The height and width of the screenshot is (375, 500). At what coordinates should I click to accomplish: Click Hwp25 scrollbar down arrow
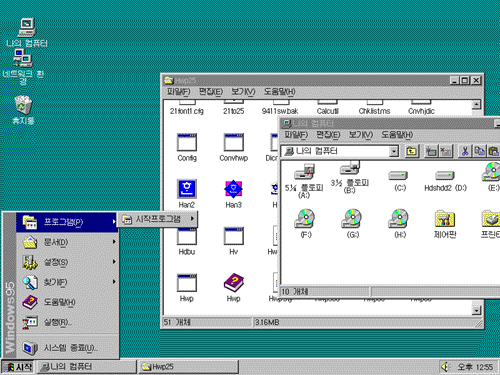click(477, 310)
